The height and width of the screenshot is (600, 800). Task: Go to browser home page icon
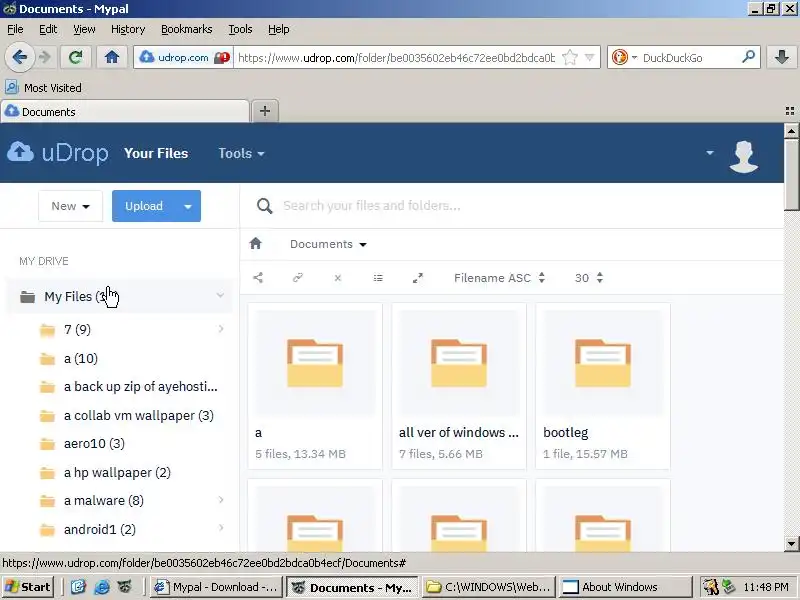point(112,57)
